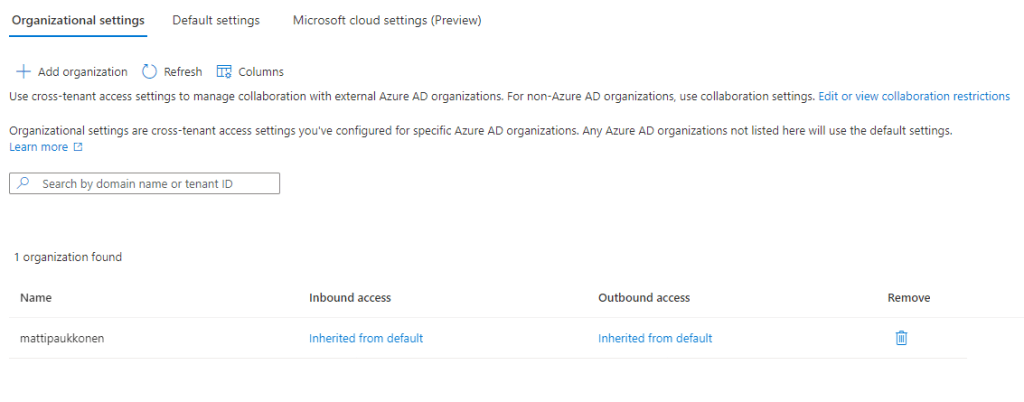Switch to Organizational settings tab

tap(78, 20)
